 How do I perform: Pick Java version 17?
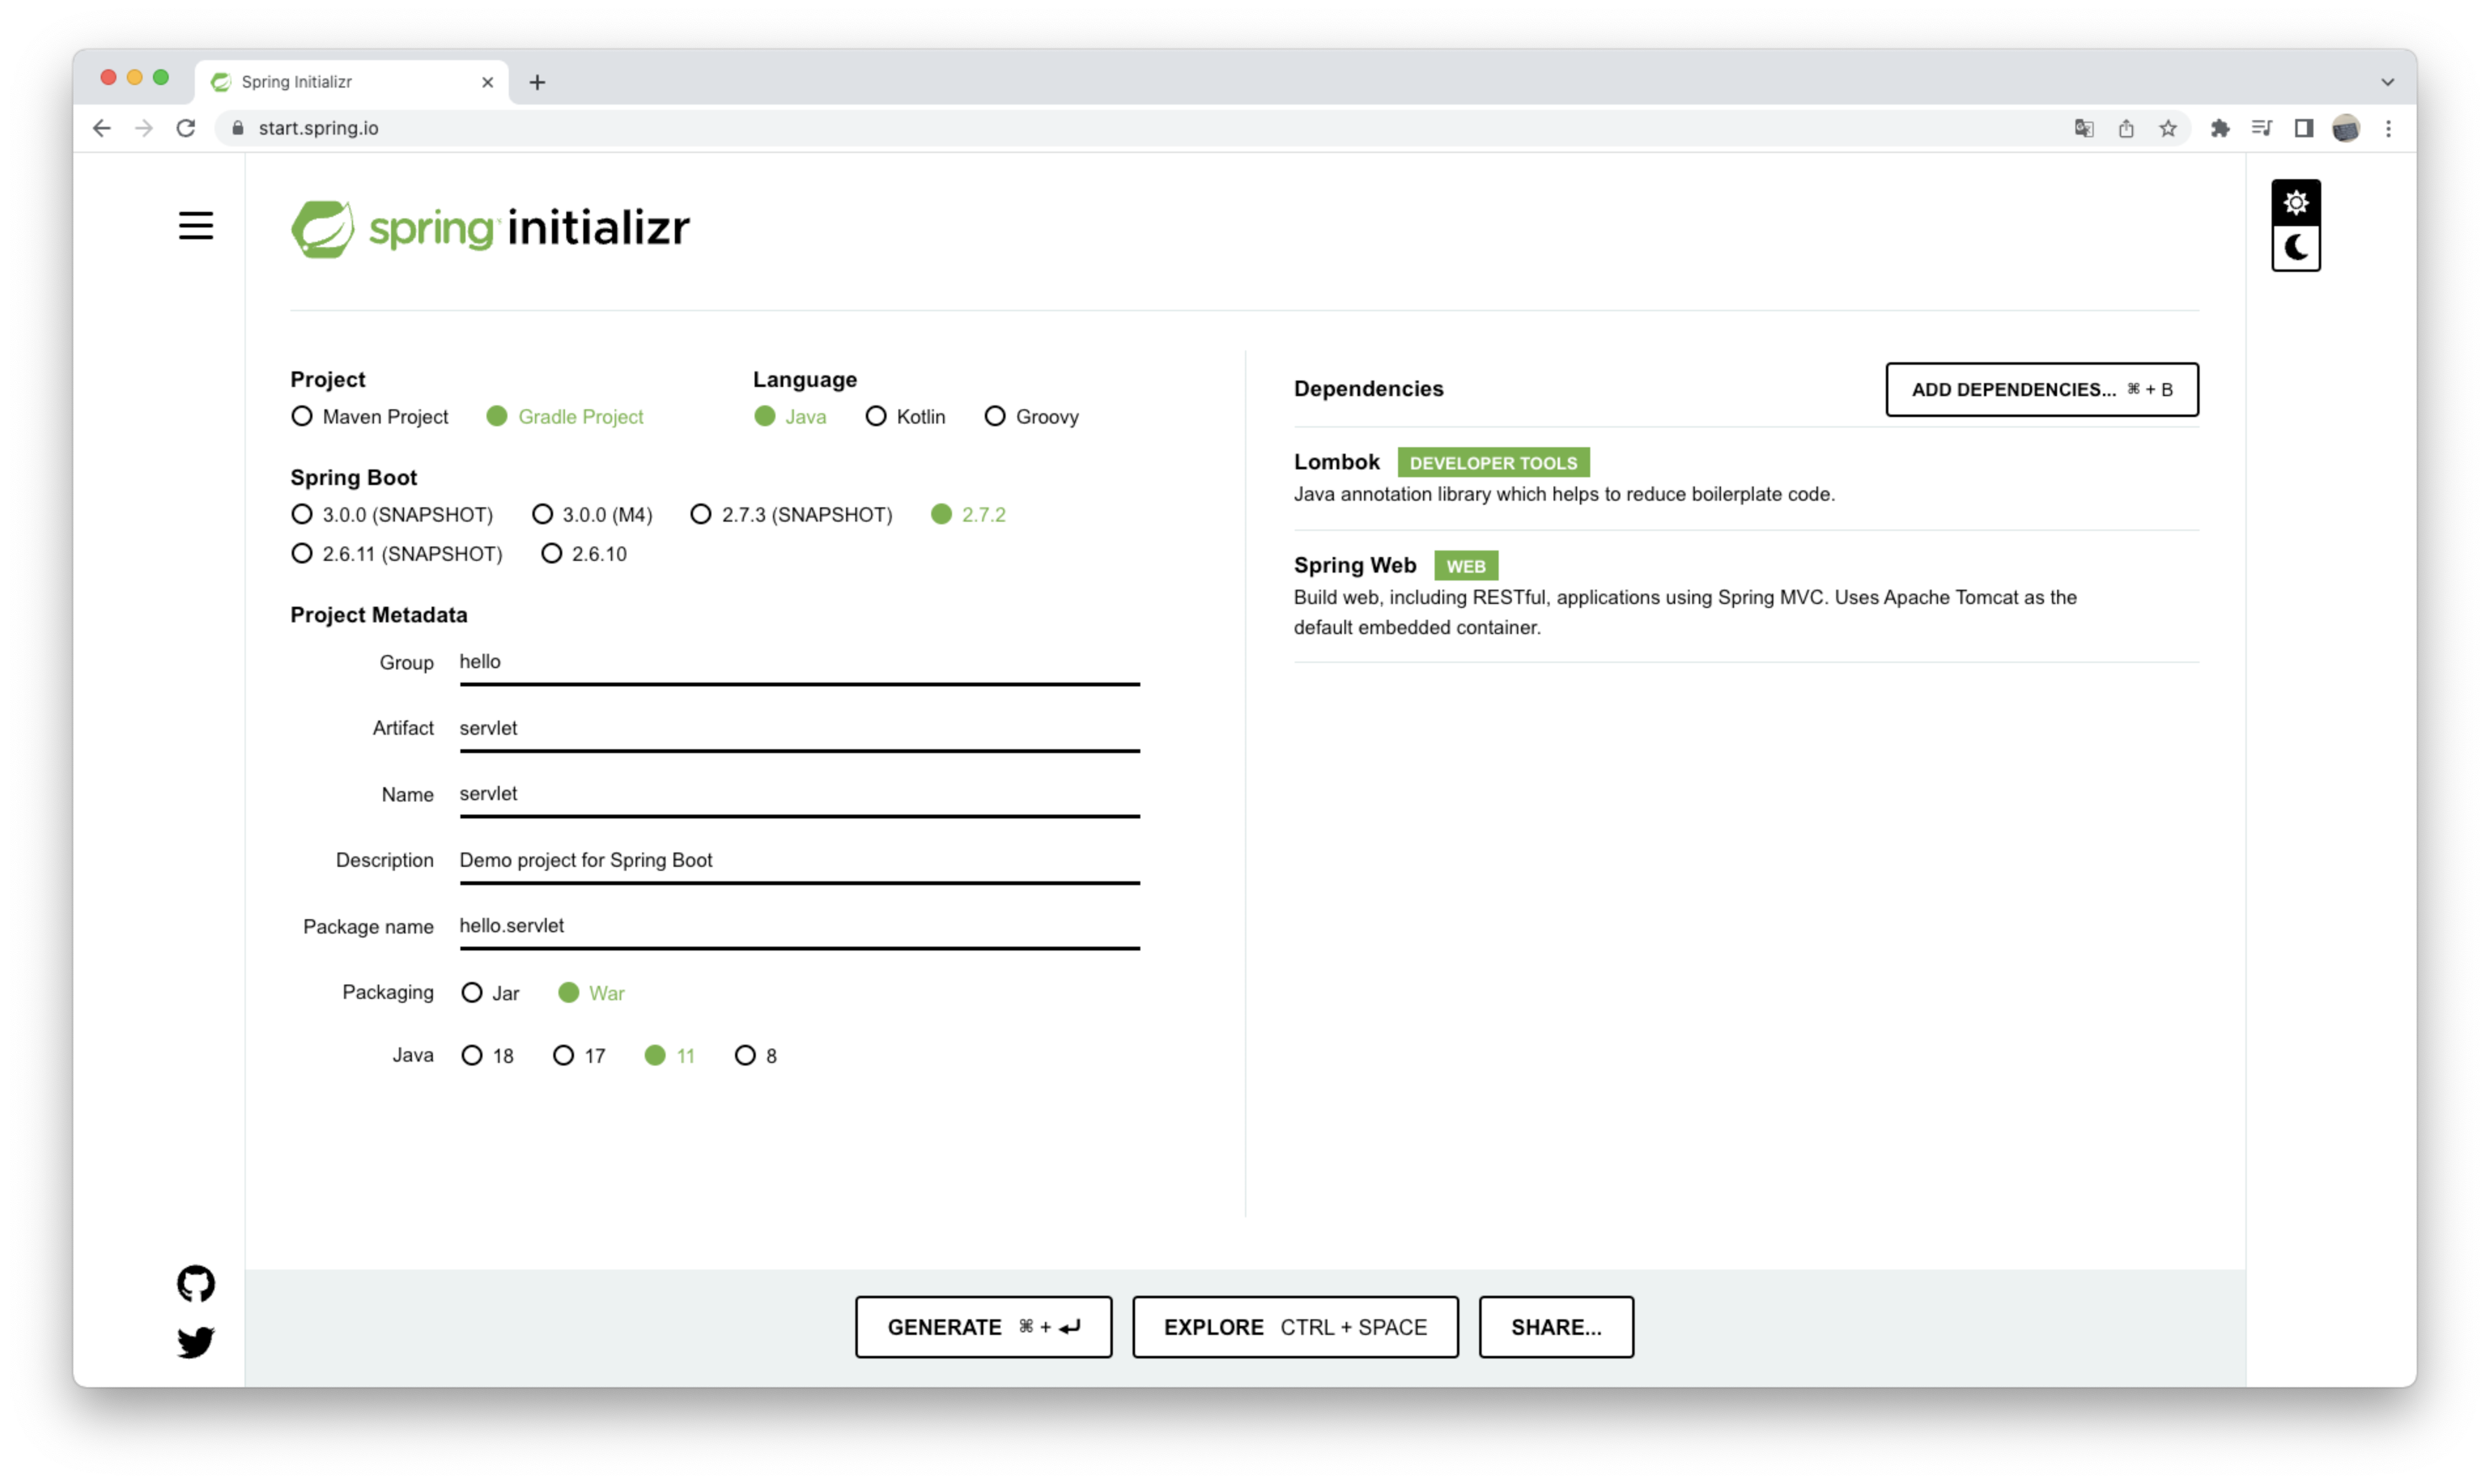(564, 1056)
